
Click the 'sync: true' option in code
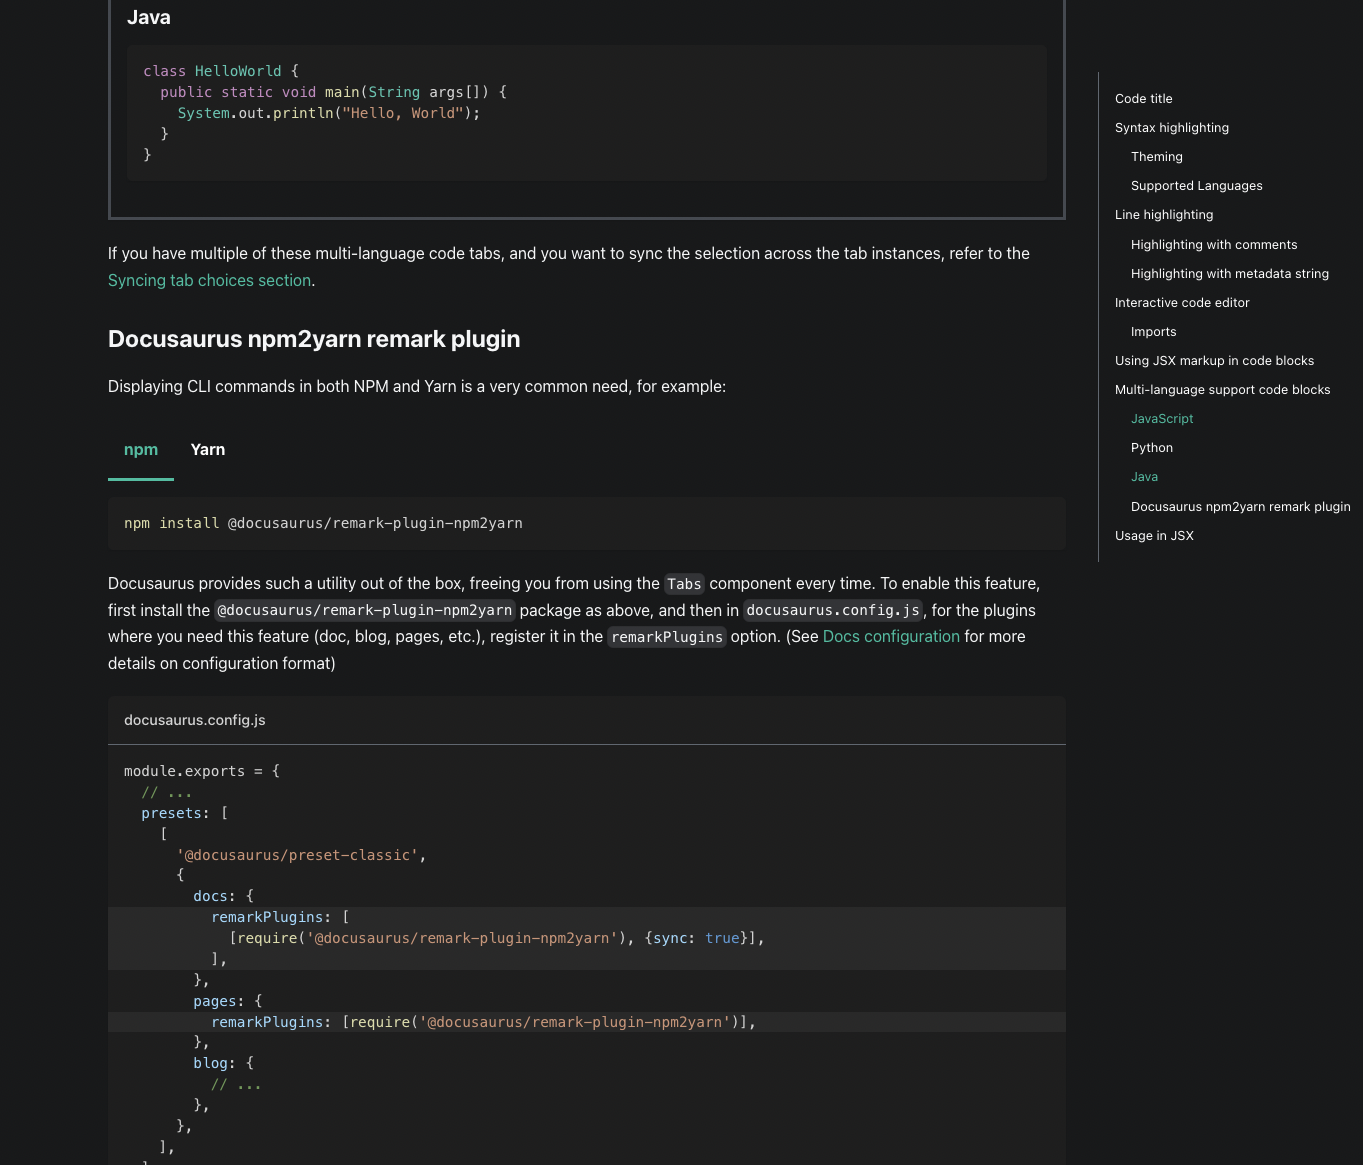[x=697, y=938]
